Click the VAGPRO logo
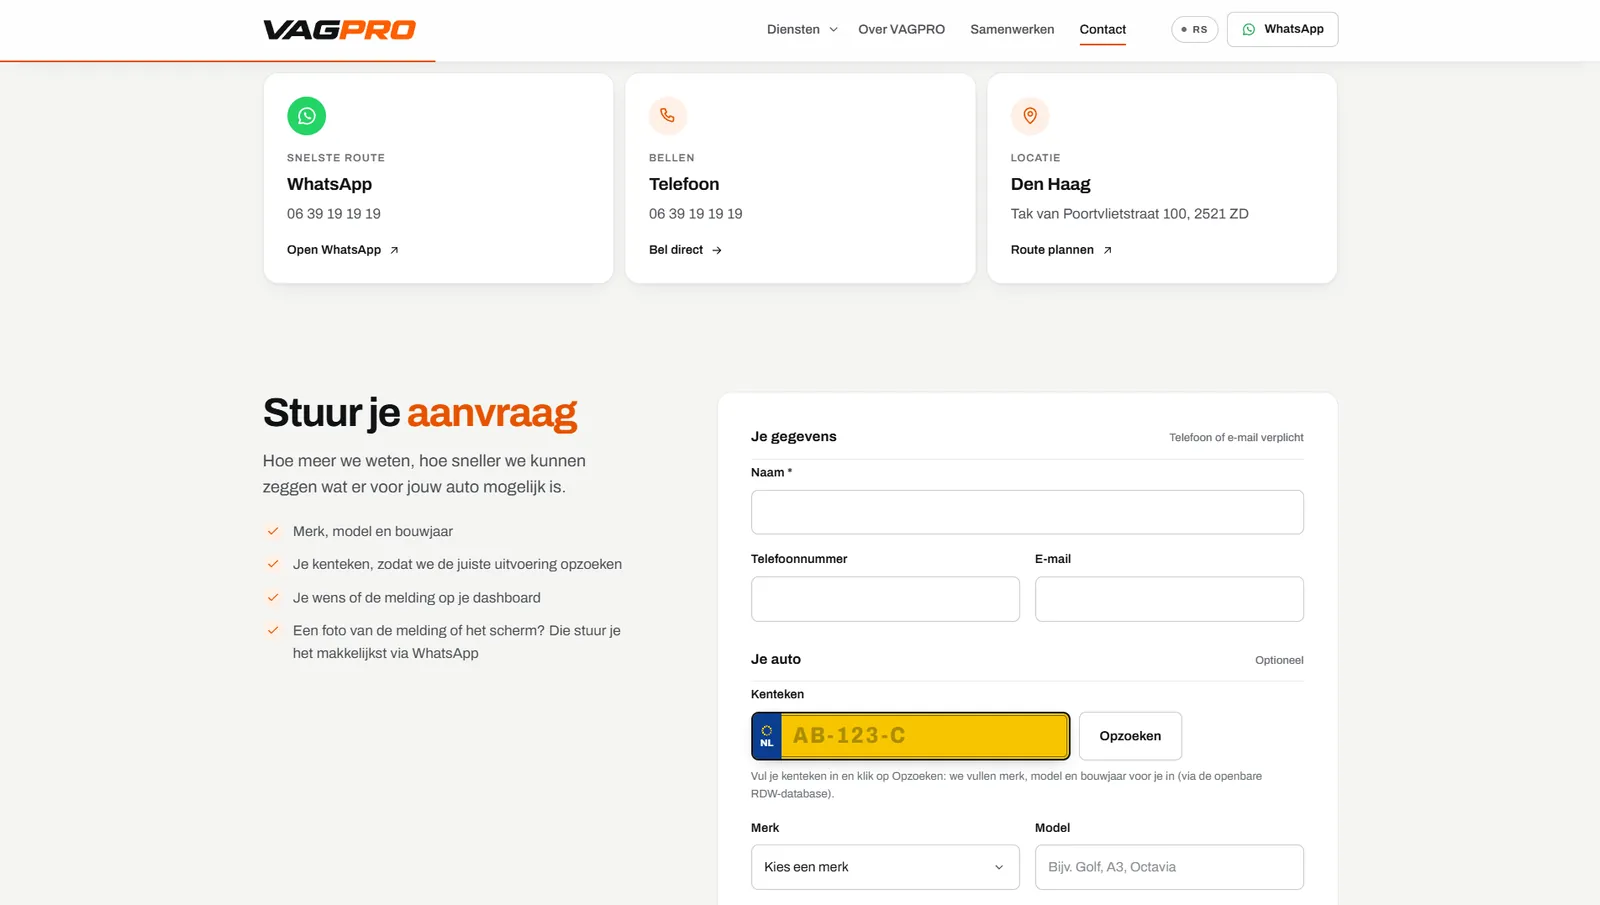The width and height of the screenshot is (1600, 905). (x=339, y=30)
